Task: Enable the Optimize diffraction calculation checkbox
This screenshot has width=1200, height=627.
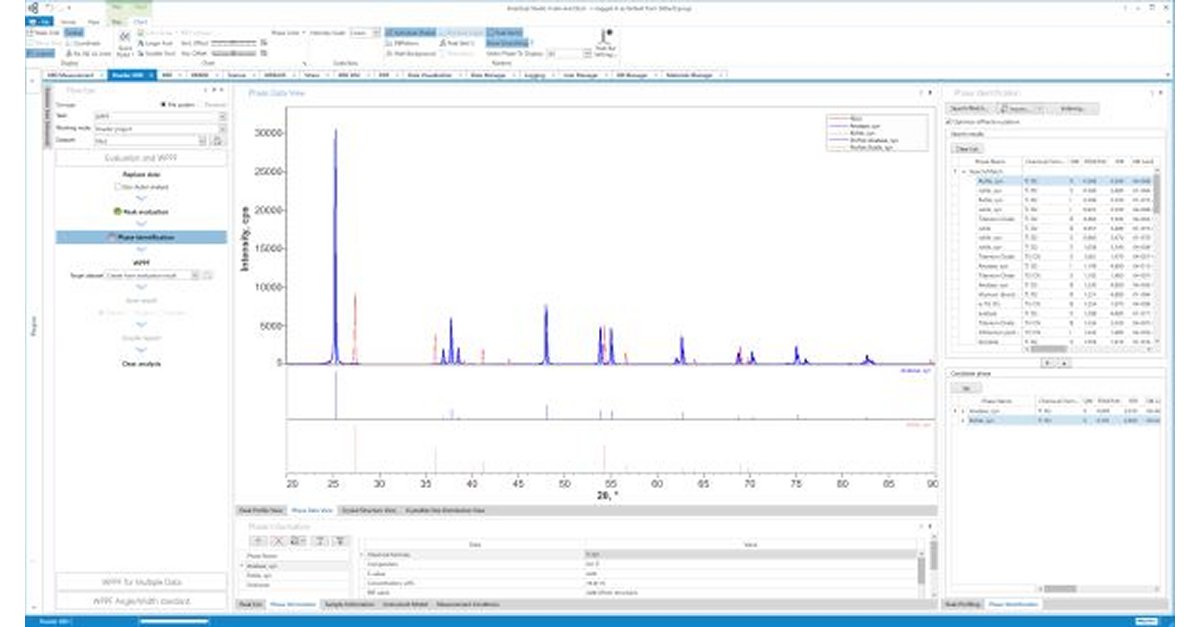Action: click(948, 121)
